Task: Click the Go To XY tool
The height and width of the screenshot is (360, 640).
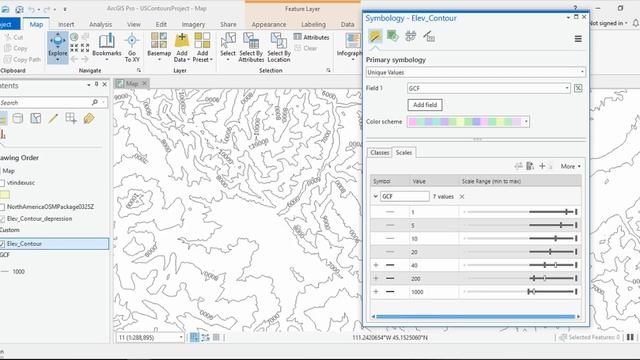Action: tap(132, 48)
